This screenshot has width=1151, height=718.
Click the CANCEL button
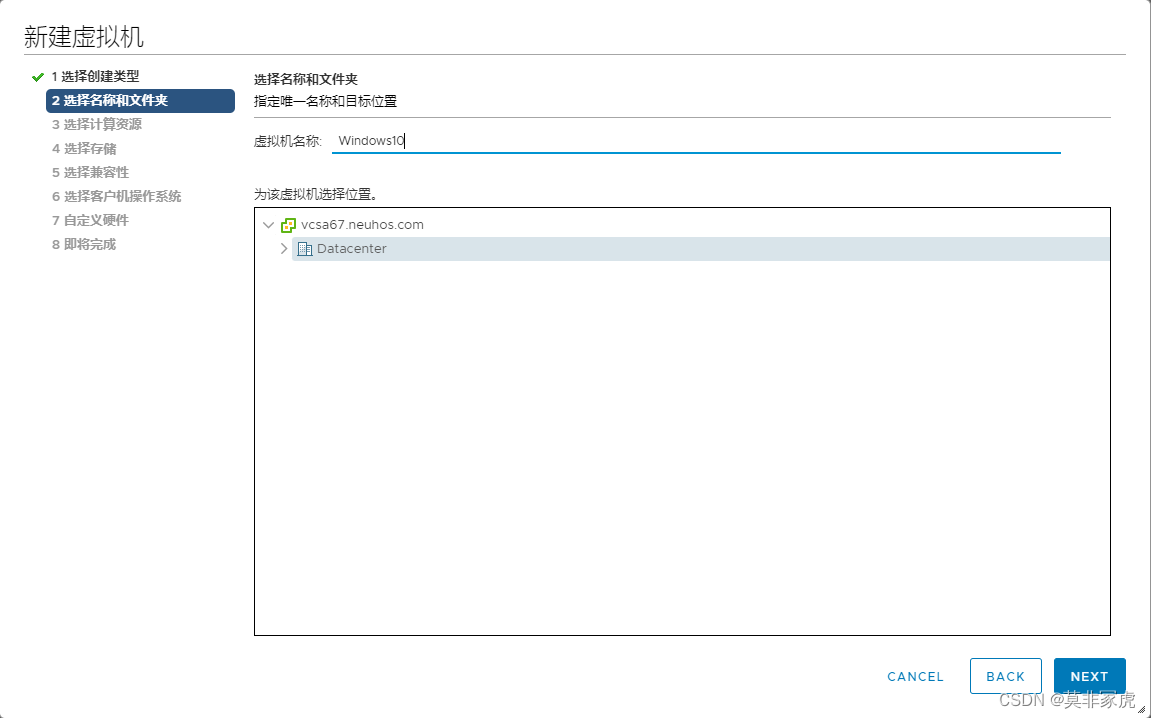click(915, 677)
